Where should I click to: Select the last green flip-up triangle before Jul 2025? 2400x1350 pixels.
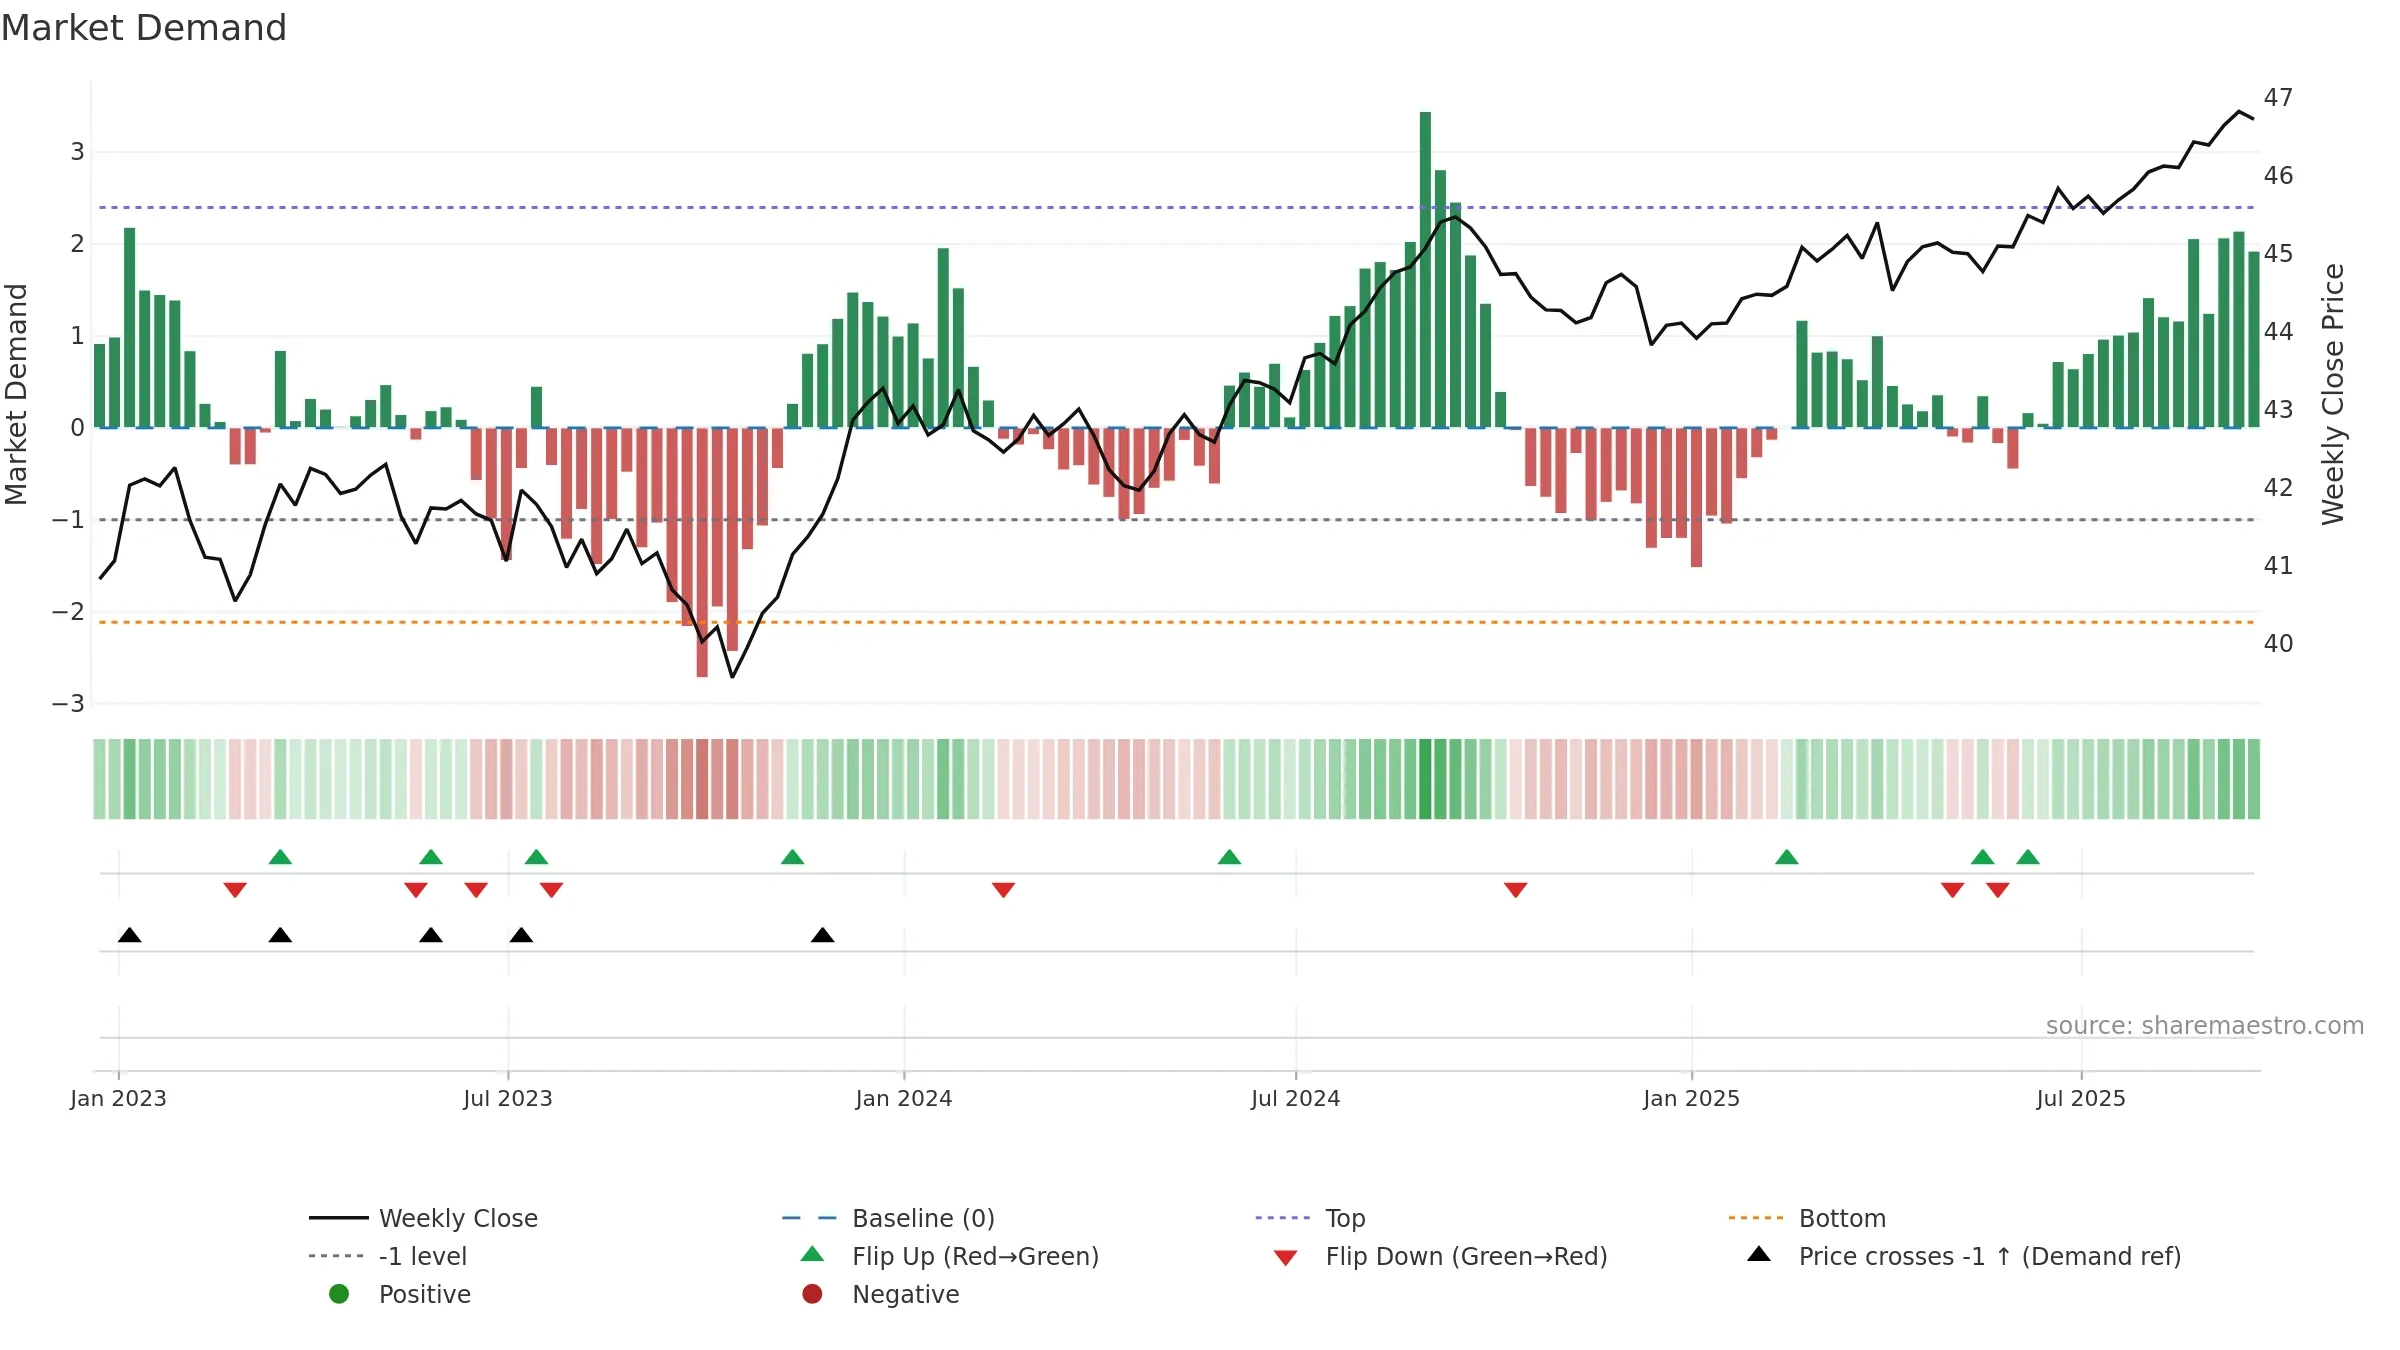pos(2028,857)
